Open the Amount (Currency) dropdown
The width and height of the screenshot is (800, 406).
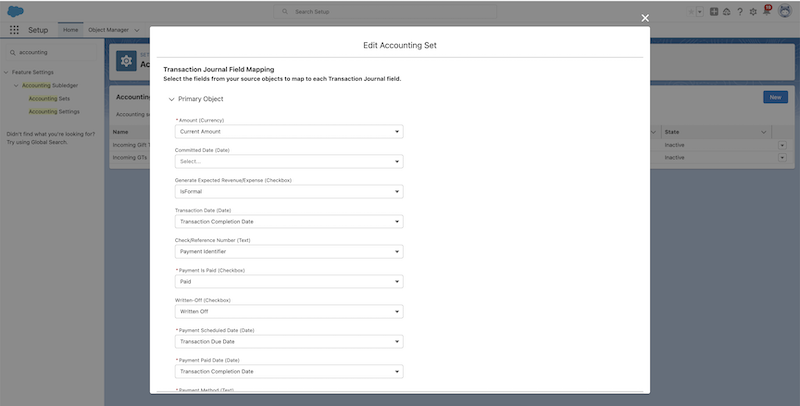click(289, 132)
